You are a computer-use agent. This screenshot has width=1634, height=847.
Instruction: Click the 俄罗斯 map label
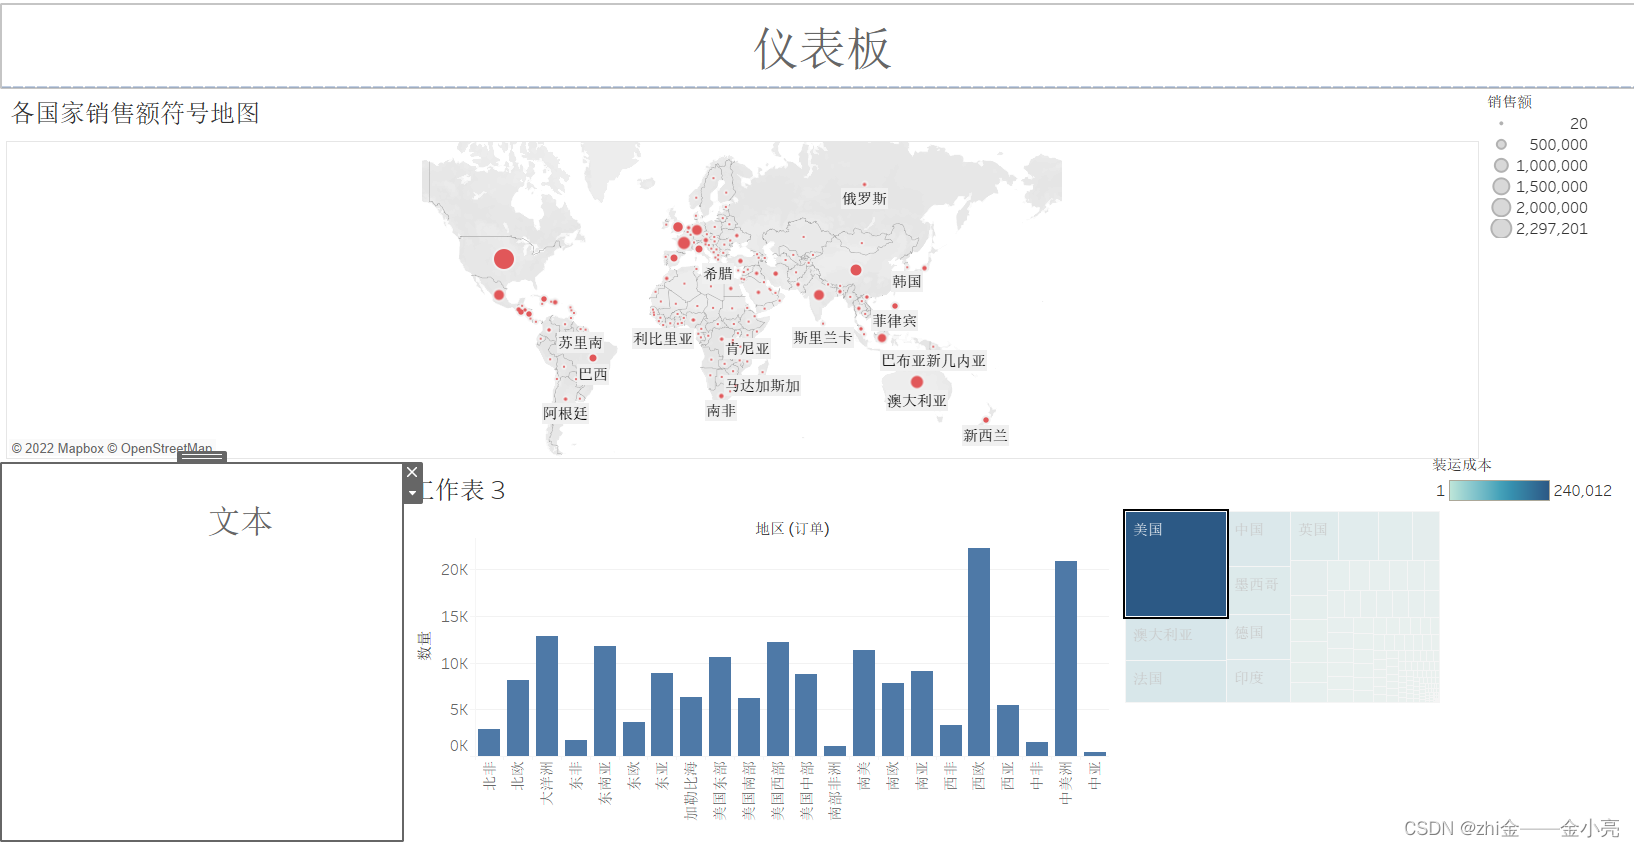click(865, 198)
